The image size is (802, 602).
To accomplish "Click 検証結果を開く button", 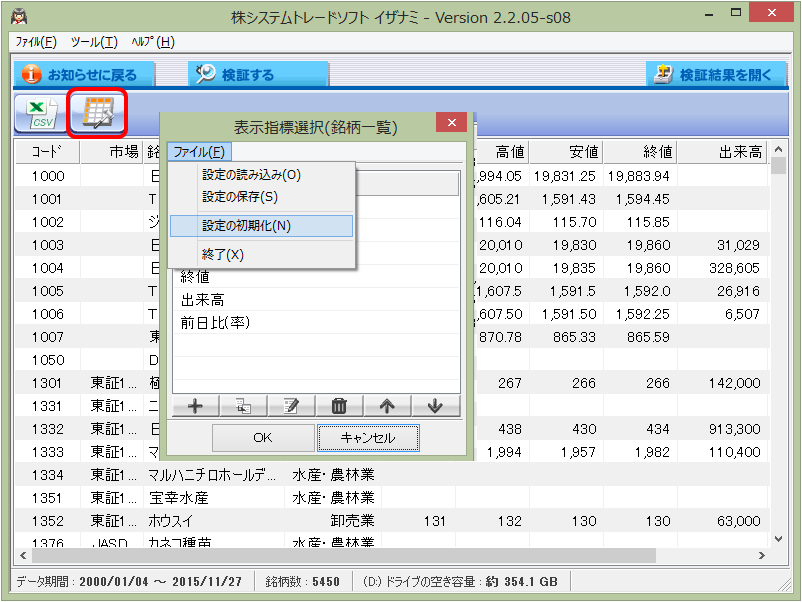I will tap(716, 75).
